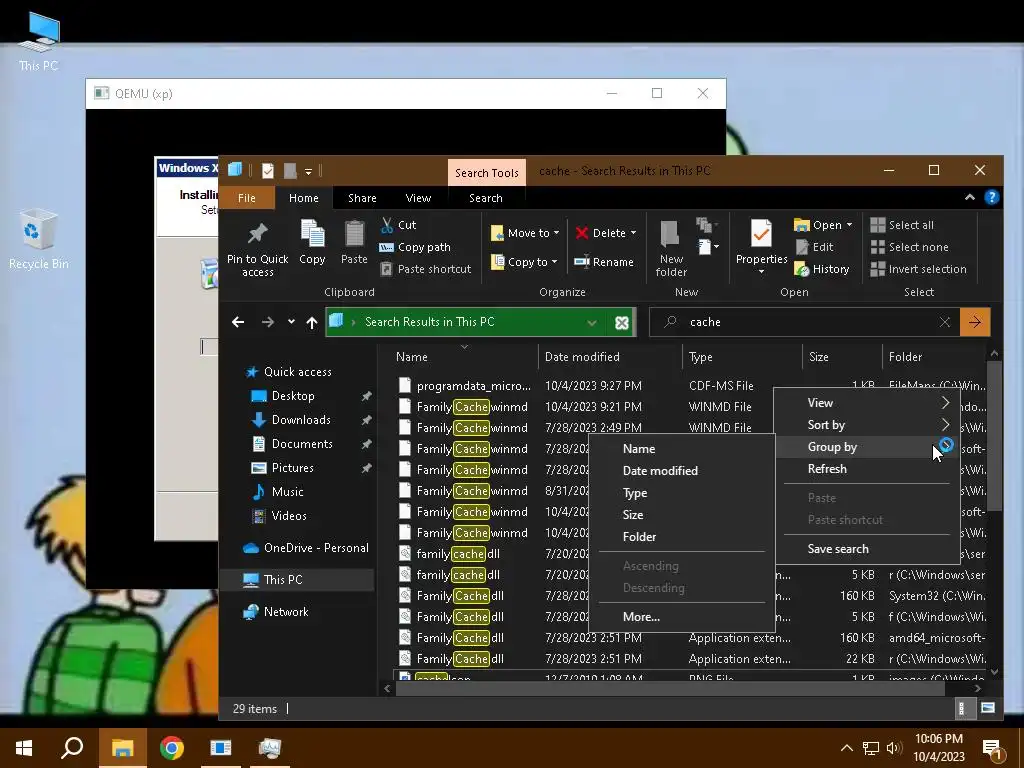Open Documents in navigation pane

302,444
